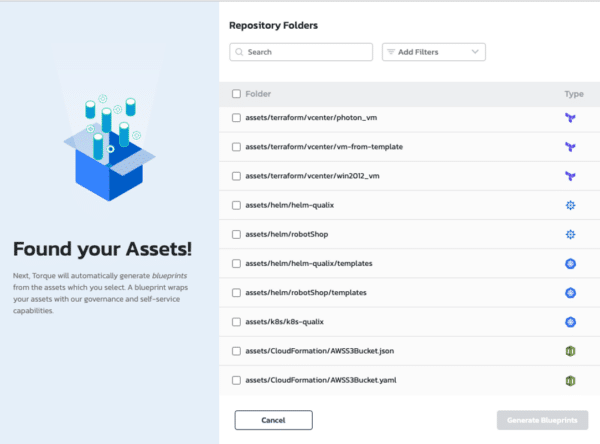Click Kubernetes icon for helm-qualix/templates row

570,264
